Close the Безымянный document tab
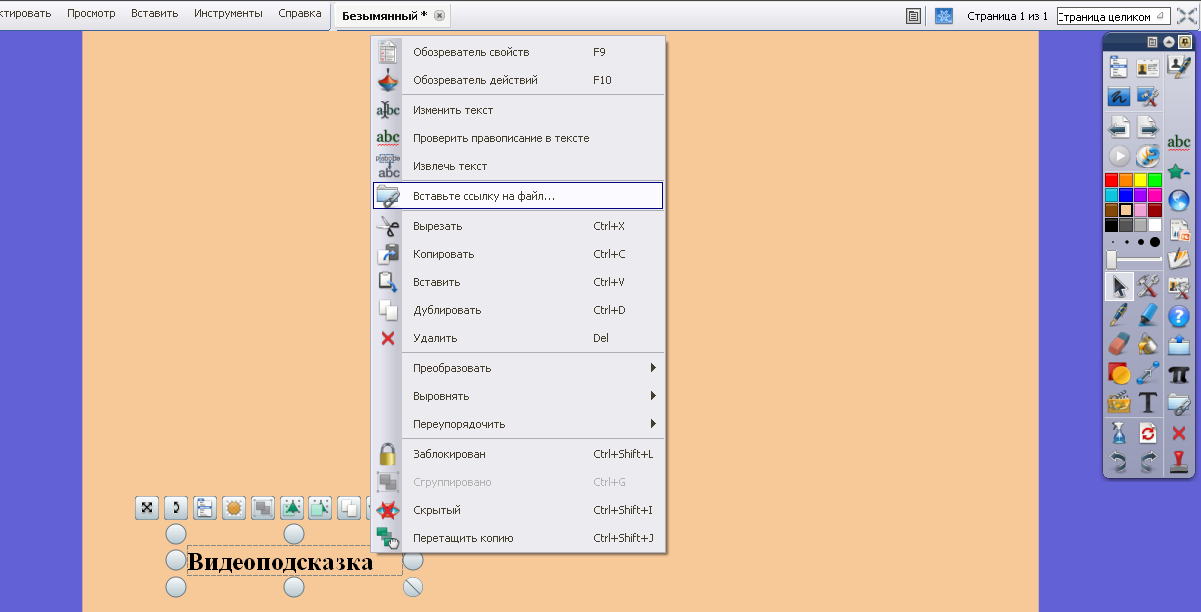 (x=440, y=16)
